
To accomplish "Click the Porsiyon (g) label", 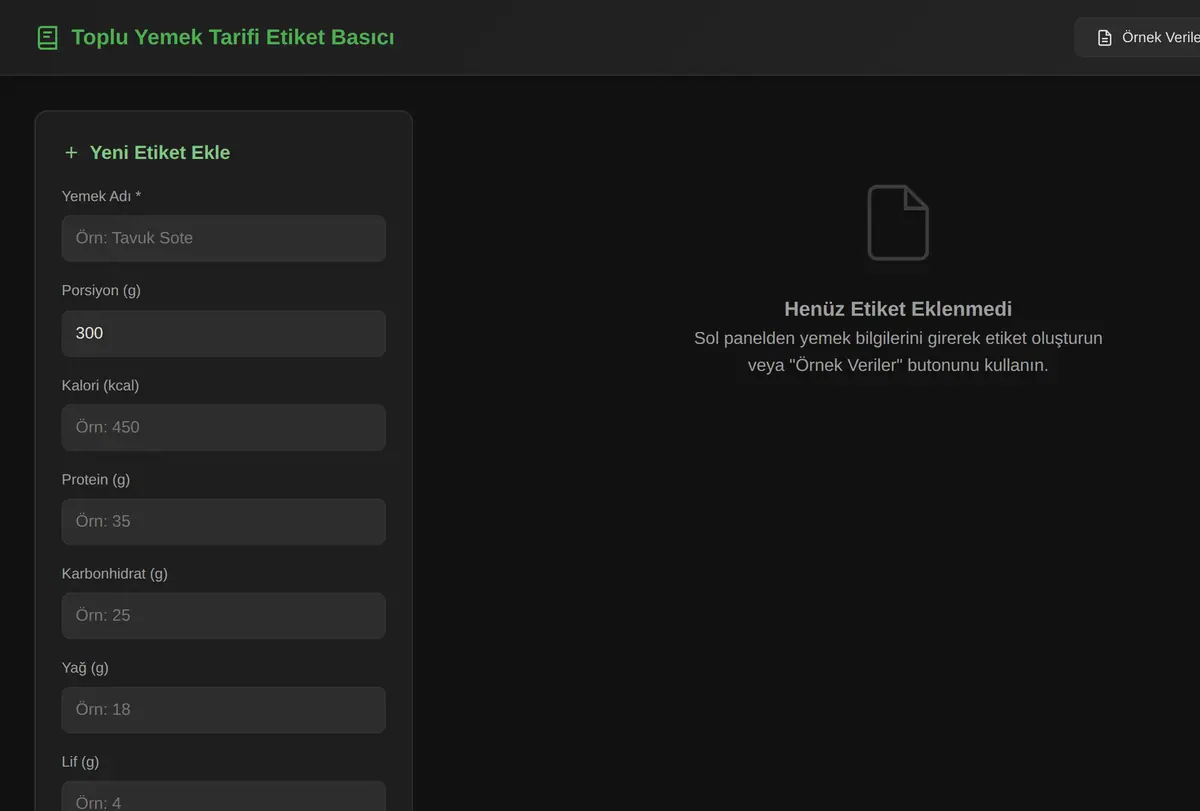I will click(101, 290).
